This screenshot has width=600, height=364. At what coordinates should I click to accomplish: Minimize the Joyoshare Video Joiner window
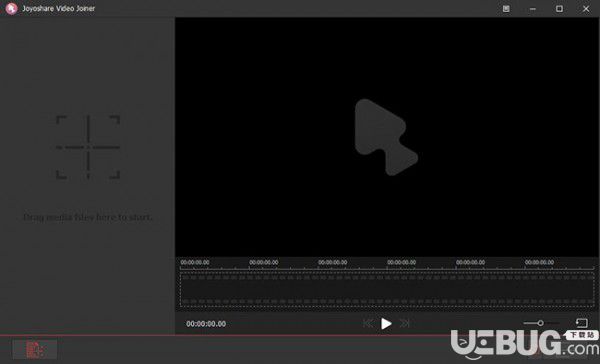533,8
